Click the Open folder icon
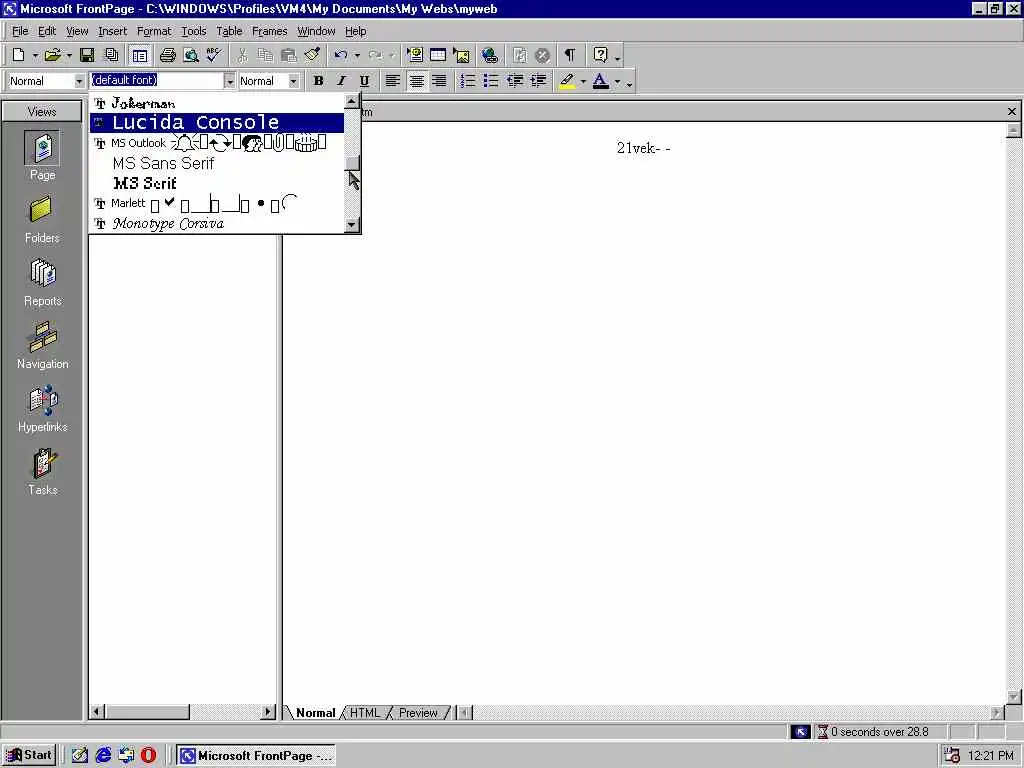The height and width of the screenshot is (768, 1024). 52,56
